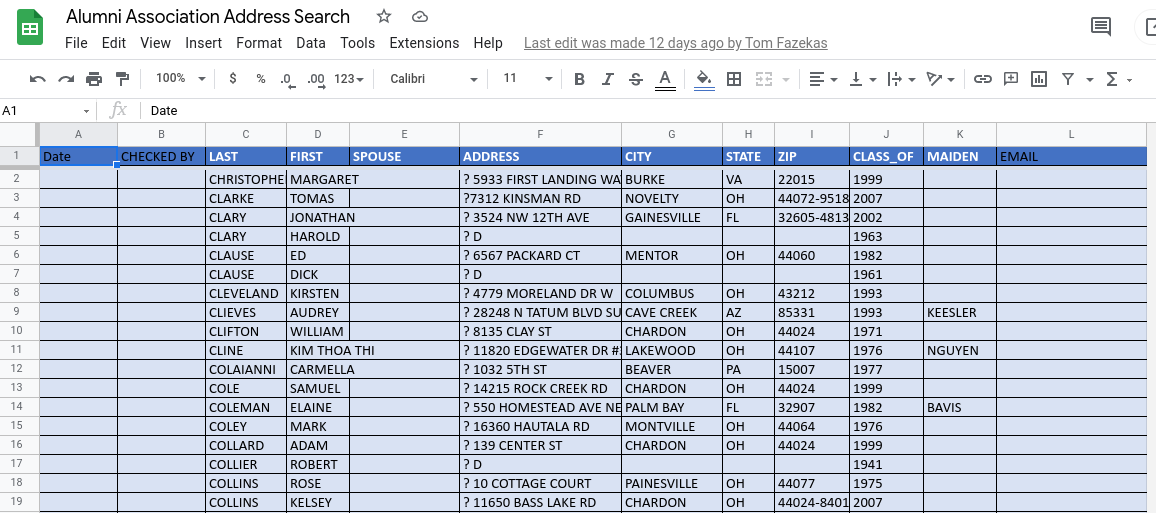Expand the merge cells options arrow

(x=786, y=80)
